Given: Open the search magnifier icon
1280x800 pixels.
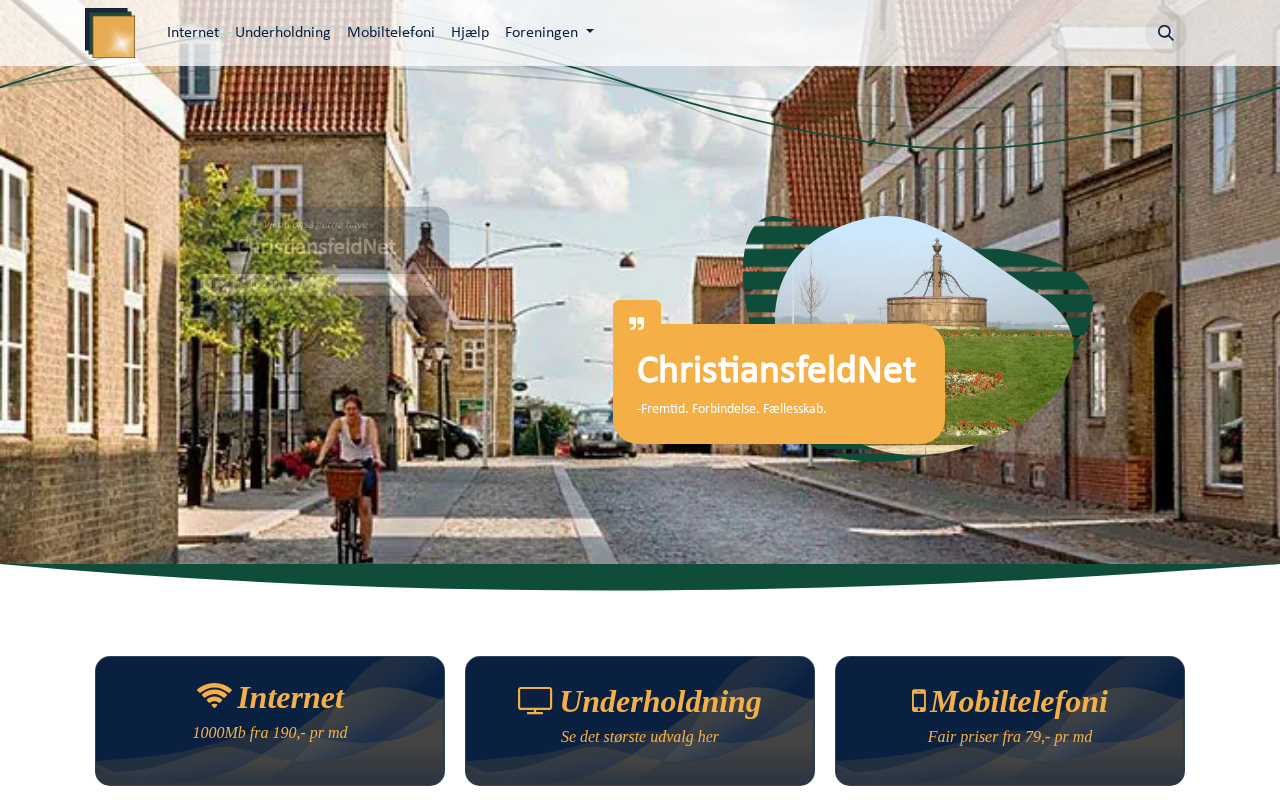Looking at the screenshot, I should point(1165,33).
